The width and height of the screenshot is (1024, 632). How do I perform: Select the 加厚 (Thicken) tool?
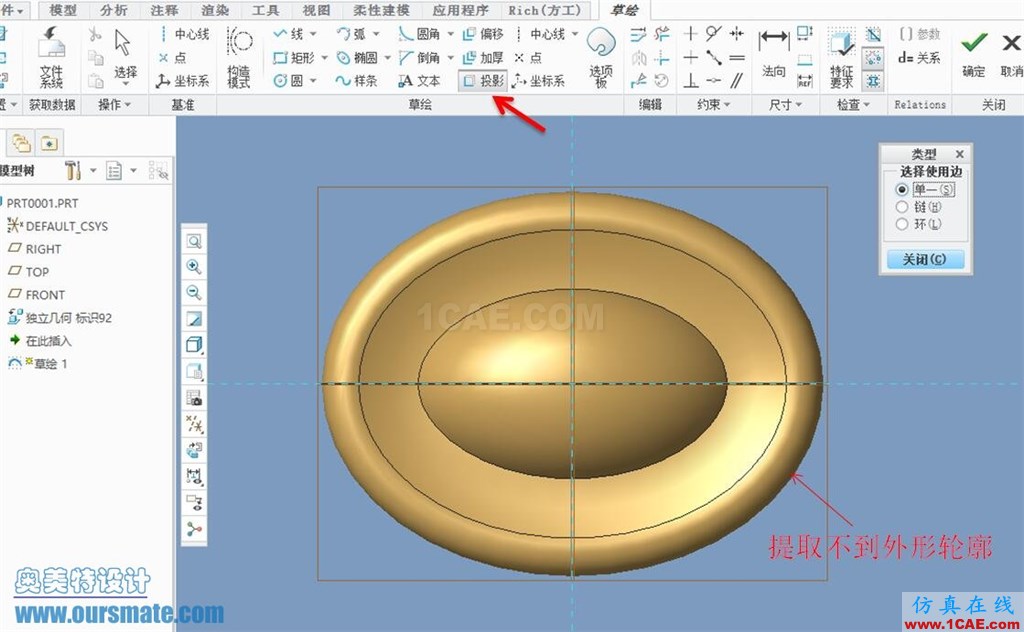[x=483, y=57]
